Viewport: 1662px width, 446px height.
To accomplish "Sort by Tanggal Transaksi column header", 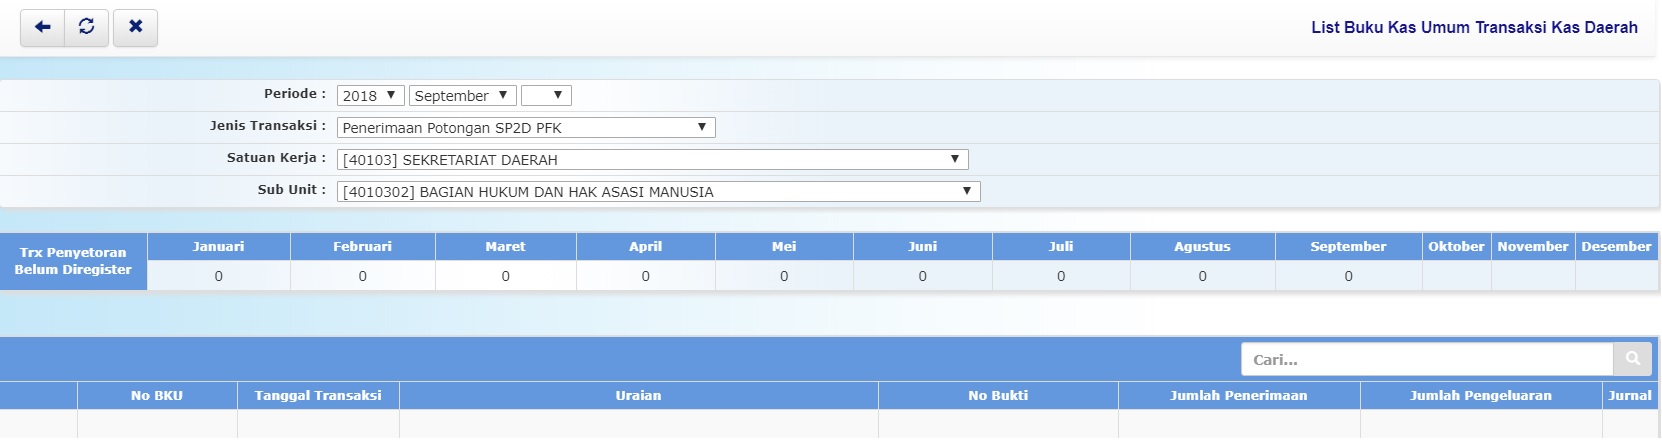I will coord(318,396).
